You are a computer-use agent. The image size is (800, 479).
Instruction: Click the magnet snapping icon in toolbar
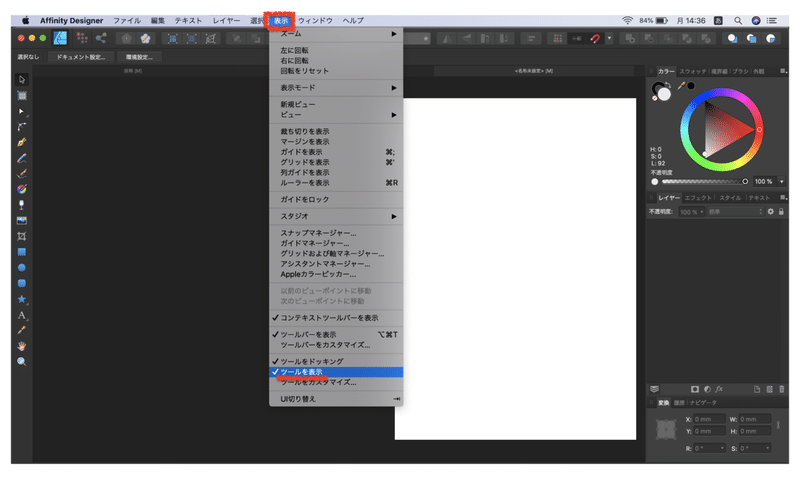595,38
